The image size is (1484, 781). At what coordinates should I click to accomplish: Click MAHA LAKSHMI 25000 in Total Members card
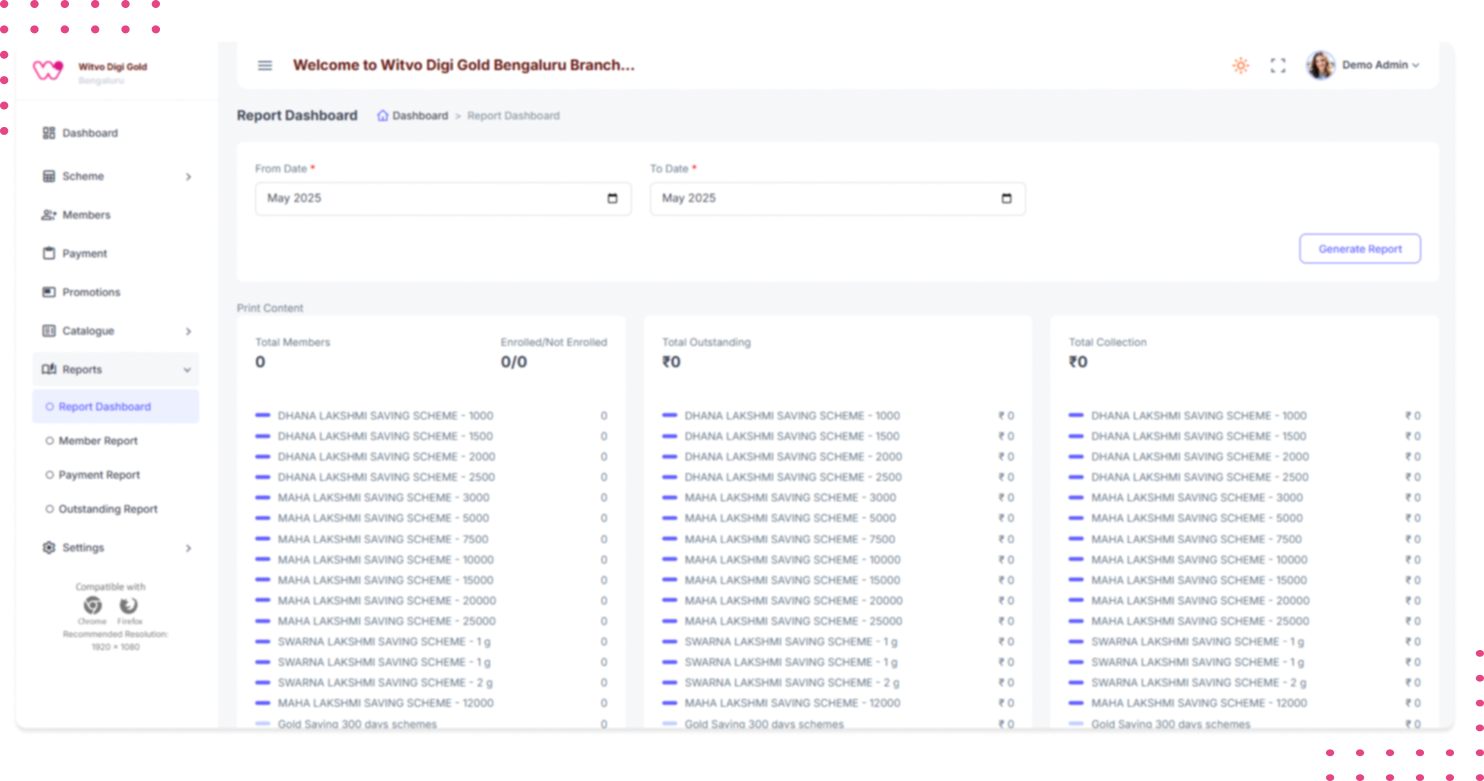pos(386,621)
